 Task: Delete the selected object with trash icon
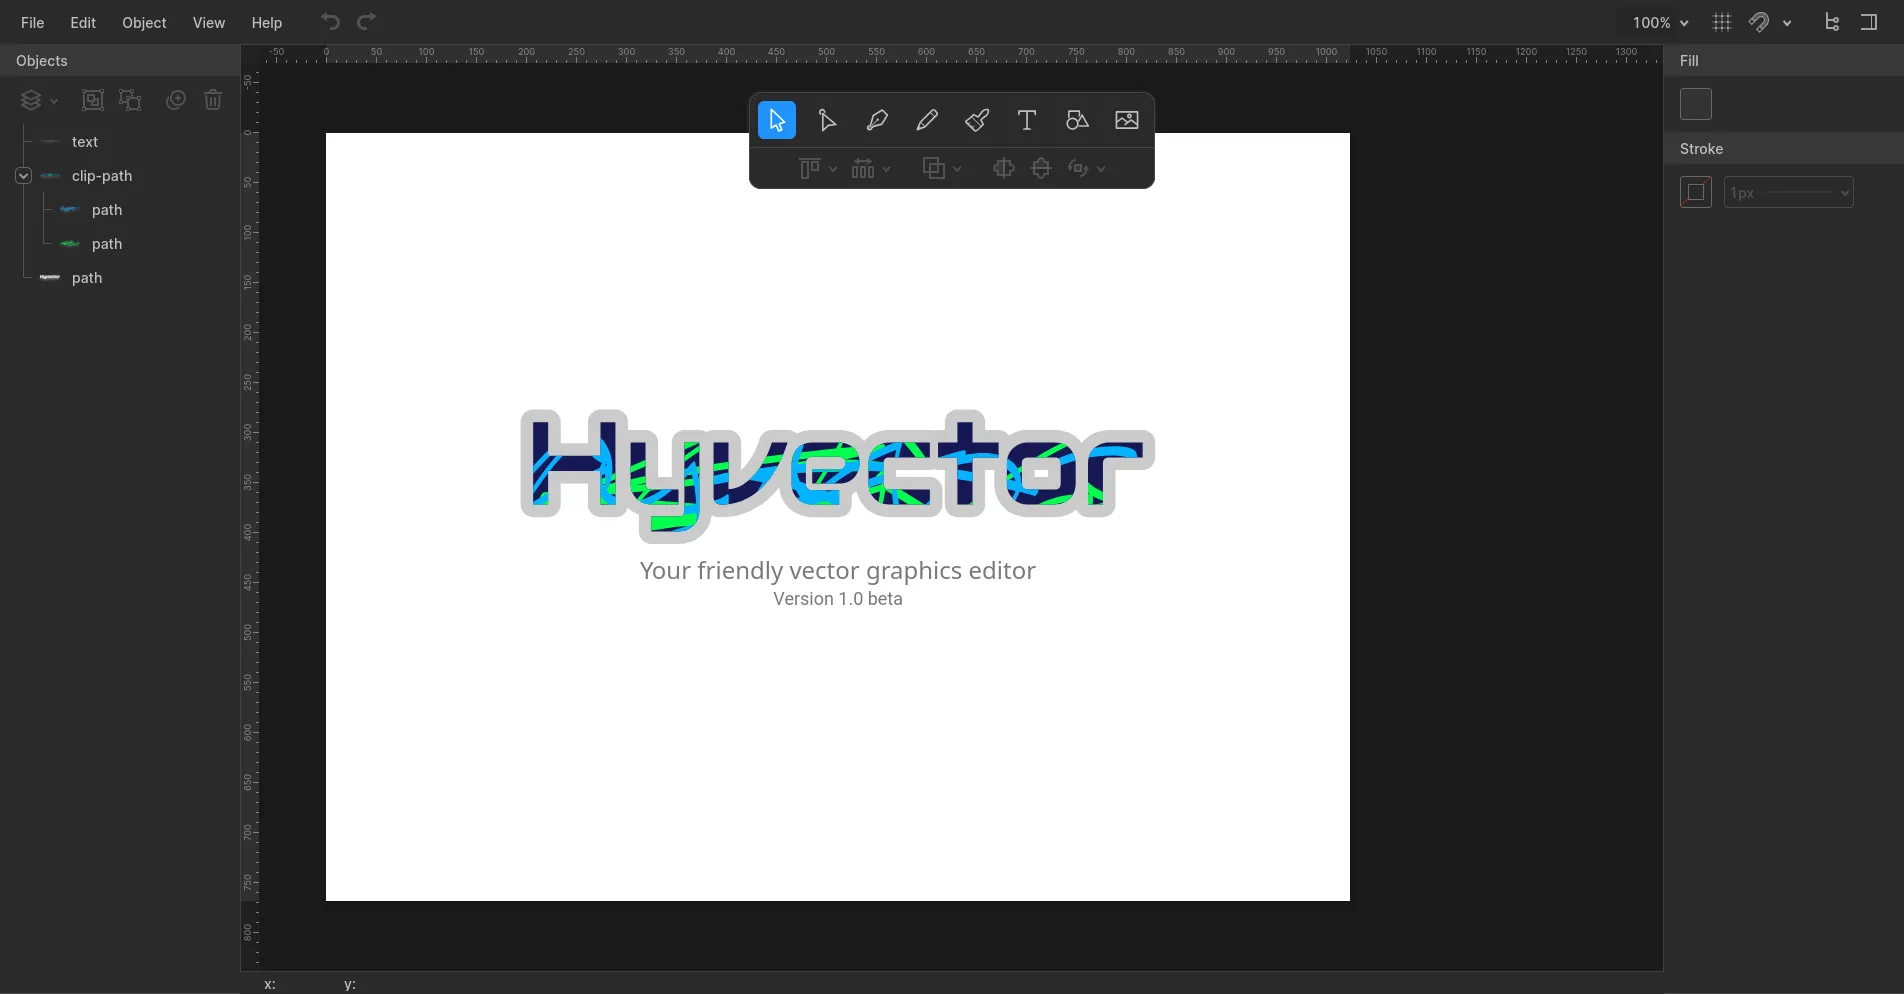[x=212, y=99]
